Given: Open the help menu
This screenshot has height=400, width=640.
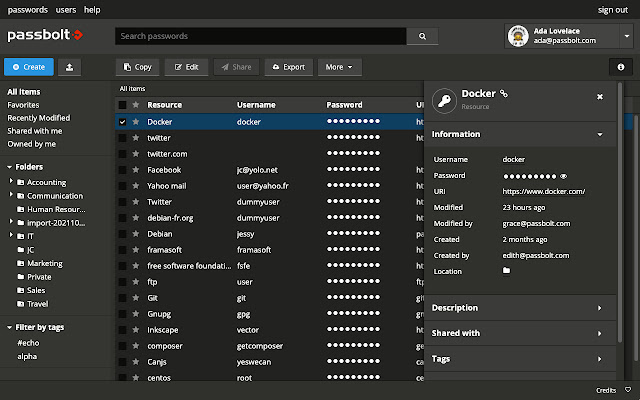Looking at the screenshot, I should [92, 9].
